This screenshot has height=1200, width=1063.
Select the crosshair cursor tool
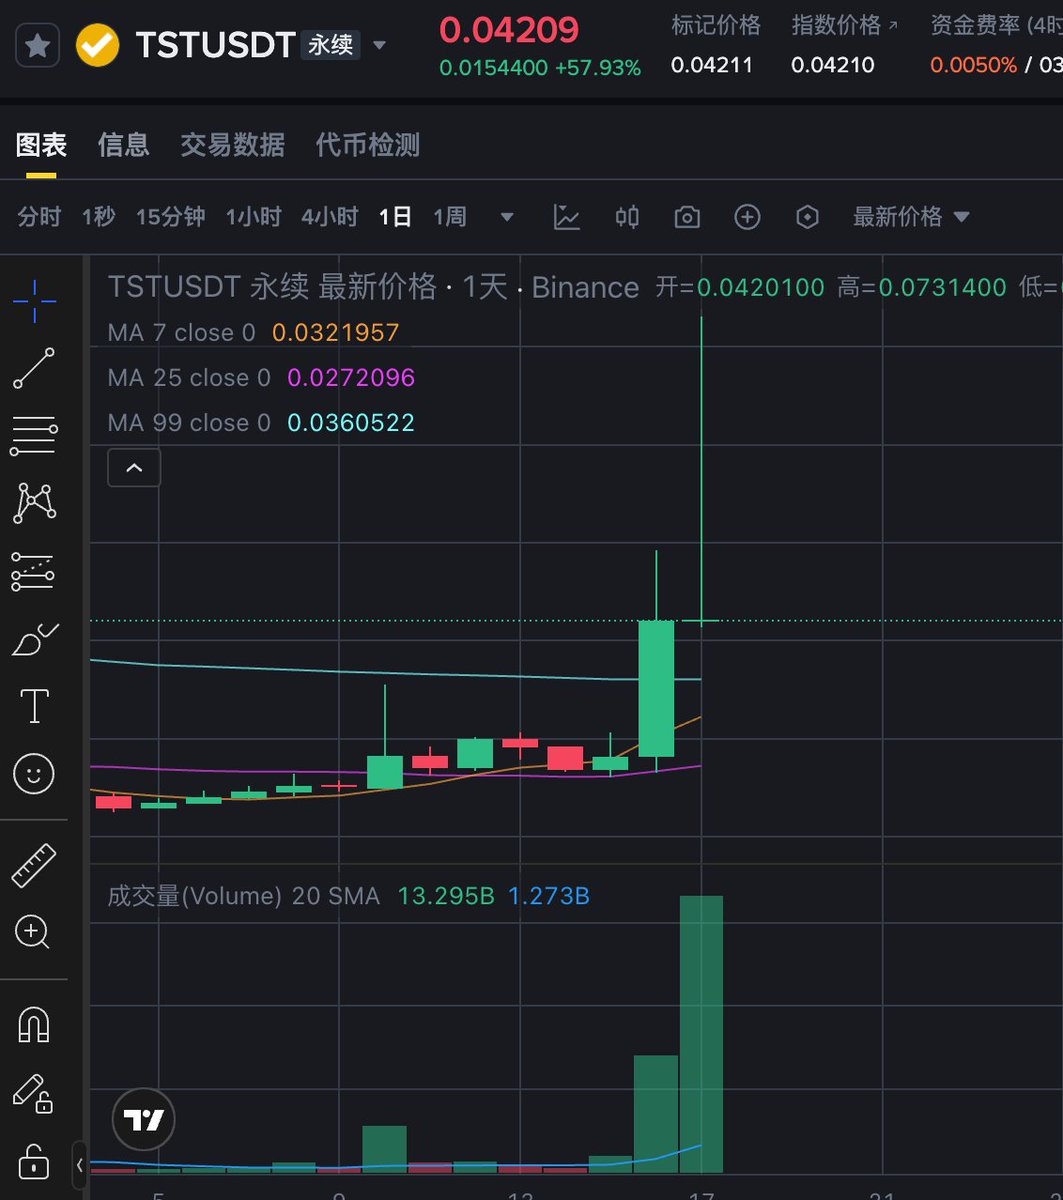[34, 301]
